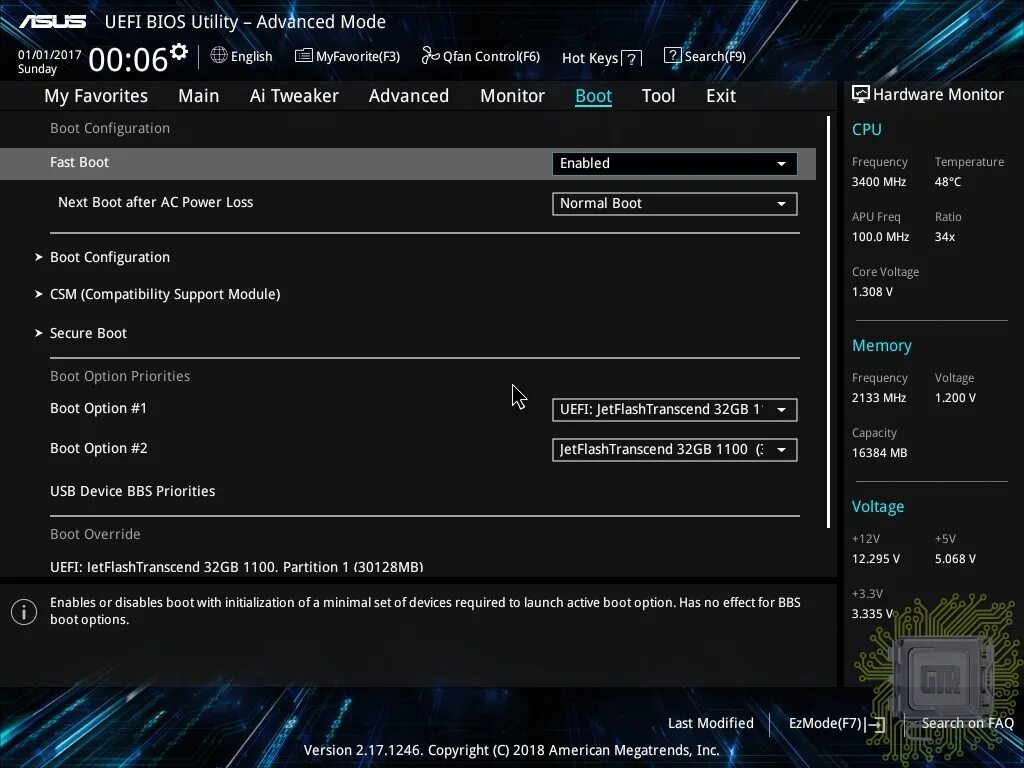Go to the Monitor tab
The image size is (1024, 768).
point(512,96)
